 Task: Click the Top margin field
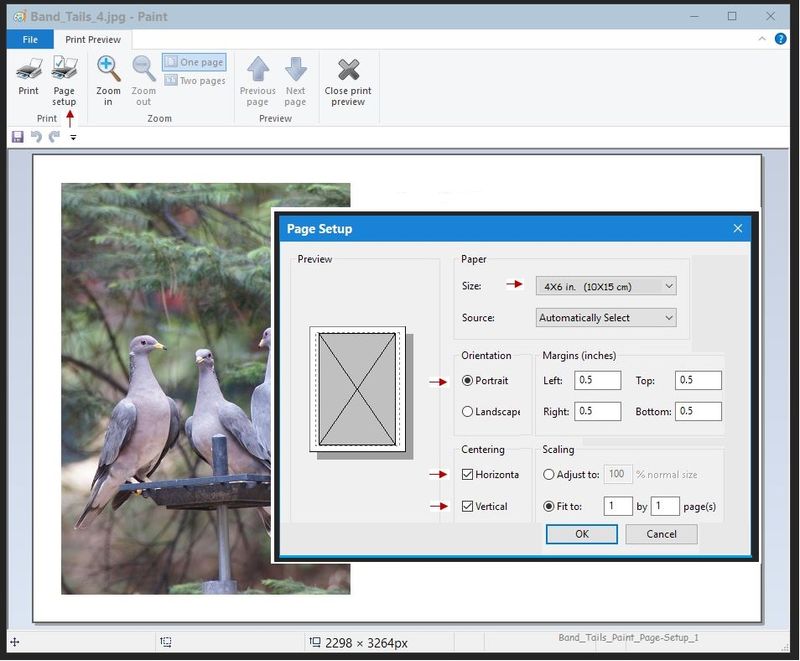click(x=698, y=380)
